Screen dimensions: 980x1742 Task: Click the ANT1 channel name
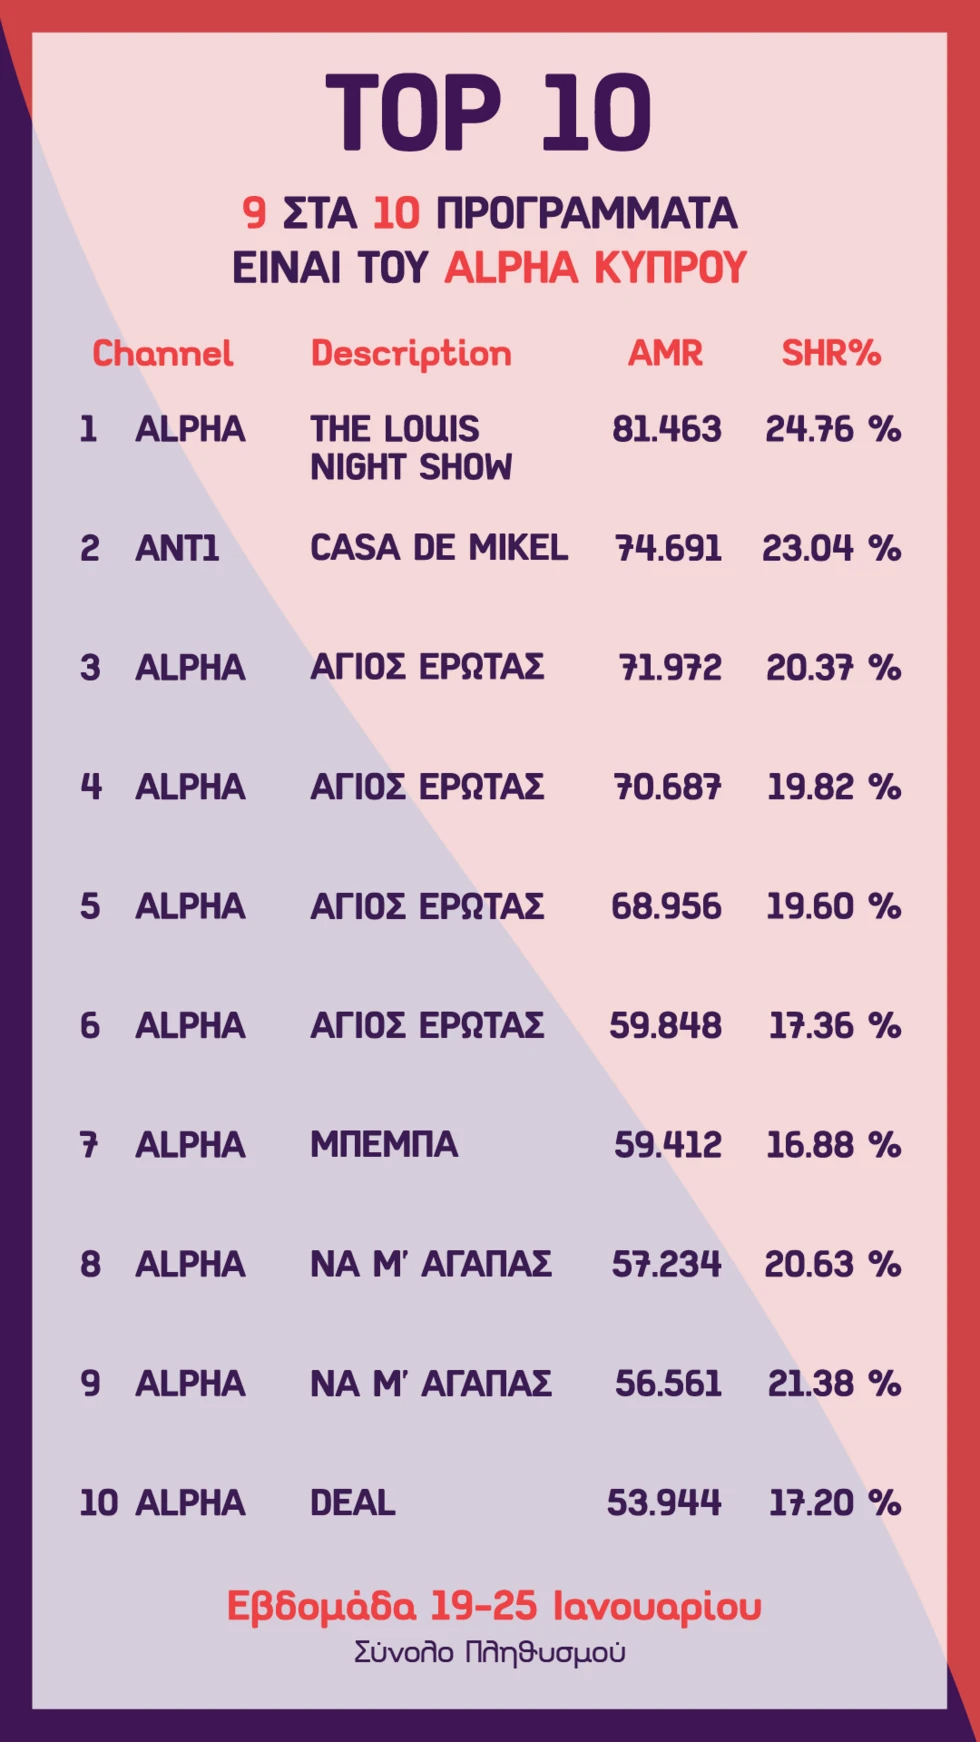pyautogui.click(x=177, y=548)
